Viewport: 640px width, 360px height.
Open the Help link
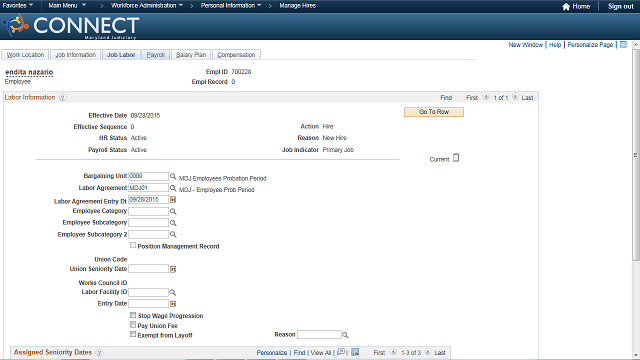(x=555, y=45)
